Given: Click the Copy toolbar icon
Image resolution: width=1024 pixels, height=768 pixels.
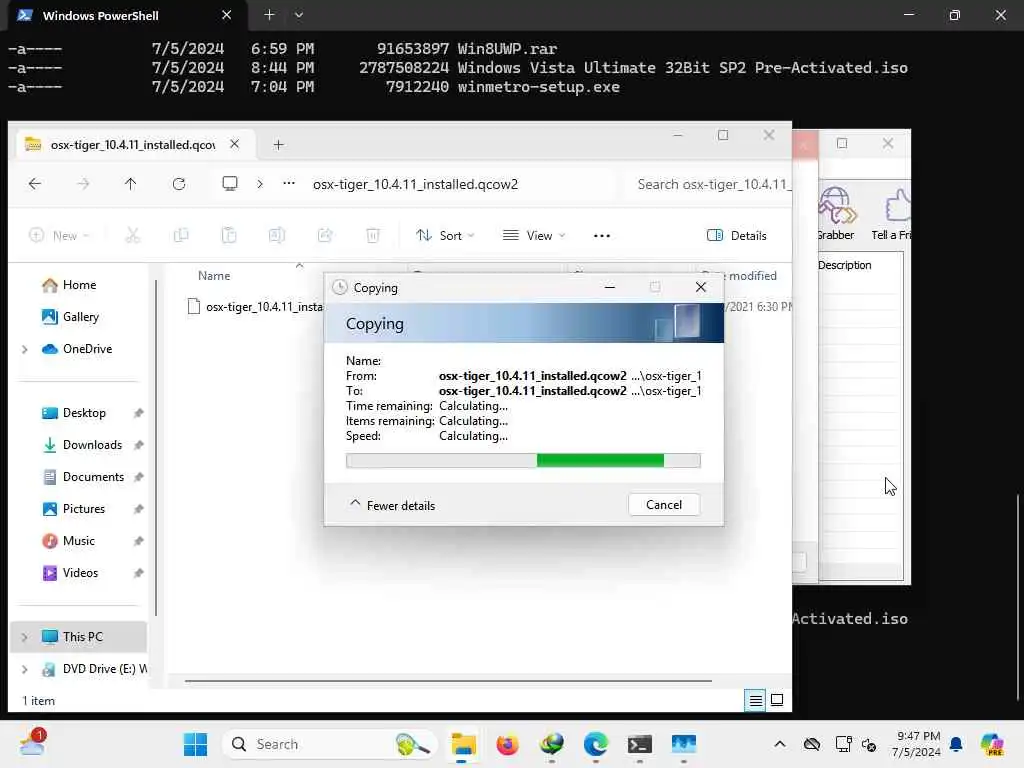Looking at the screenshot, I should pos(181,235).
